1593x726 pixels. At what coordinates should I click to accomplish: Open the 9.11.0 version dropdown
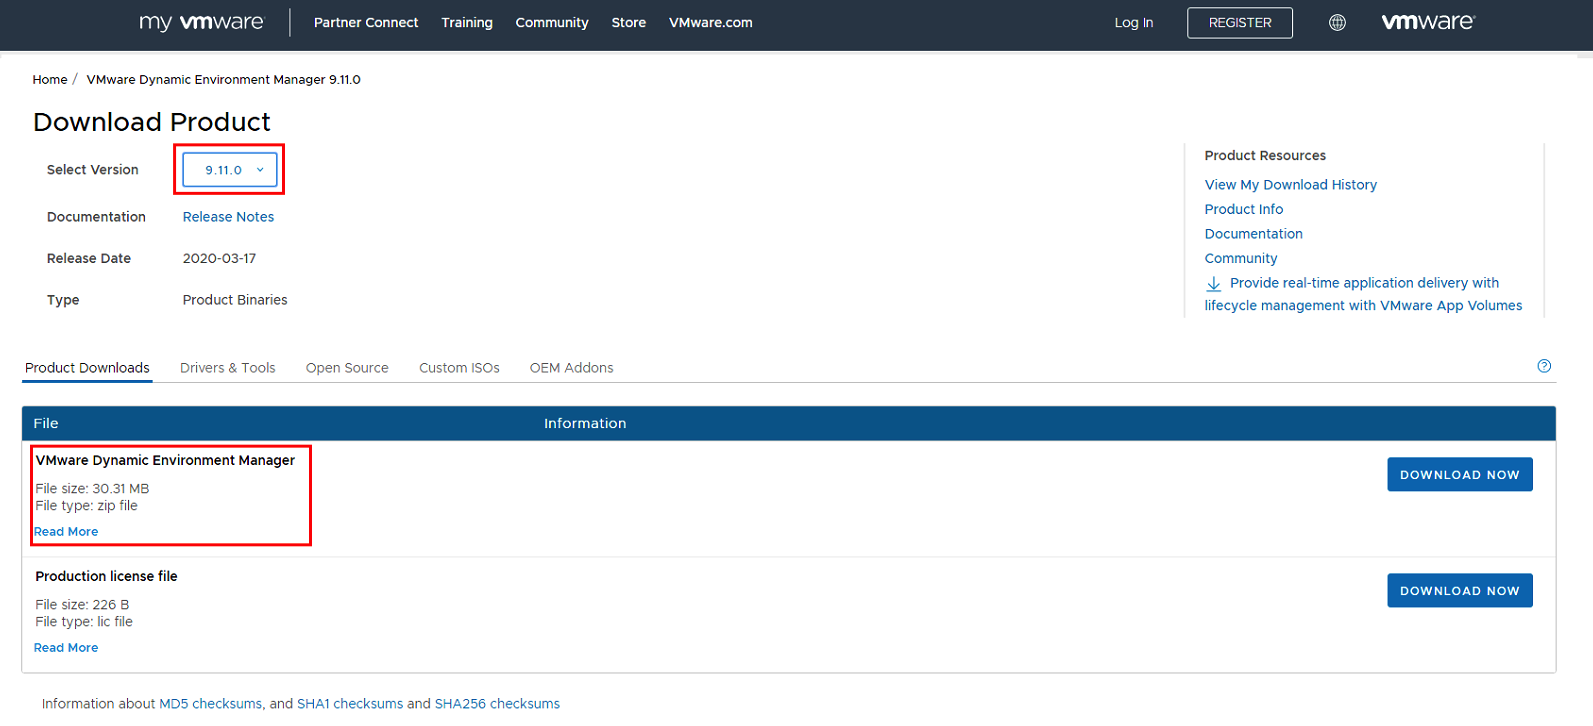230,170
